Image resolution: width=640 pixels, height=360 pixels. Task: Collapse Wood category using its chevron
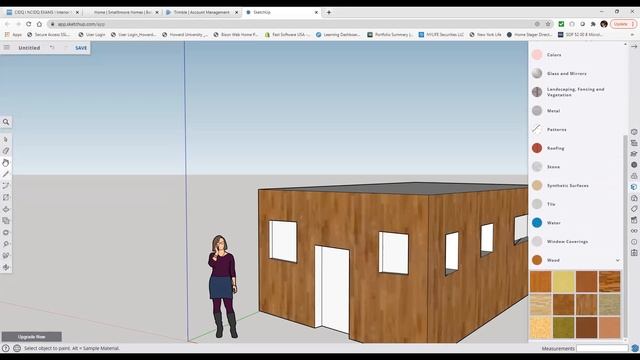pyautogui.click(x=618, y=260)
